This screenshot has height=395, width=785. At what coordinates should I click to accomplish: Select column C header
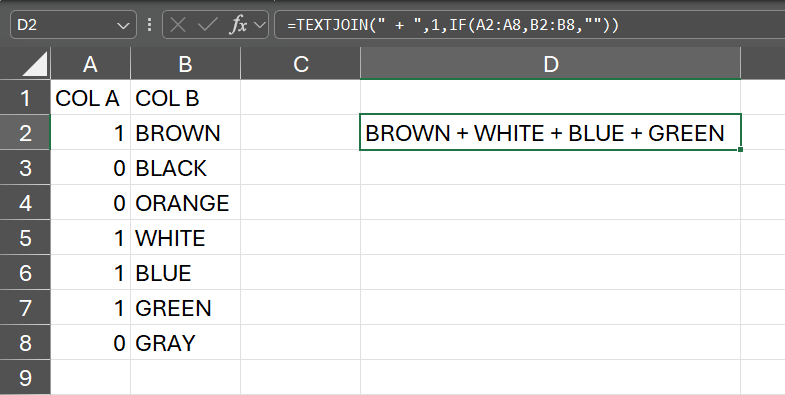pos(300,64)
